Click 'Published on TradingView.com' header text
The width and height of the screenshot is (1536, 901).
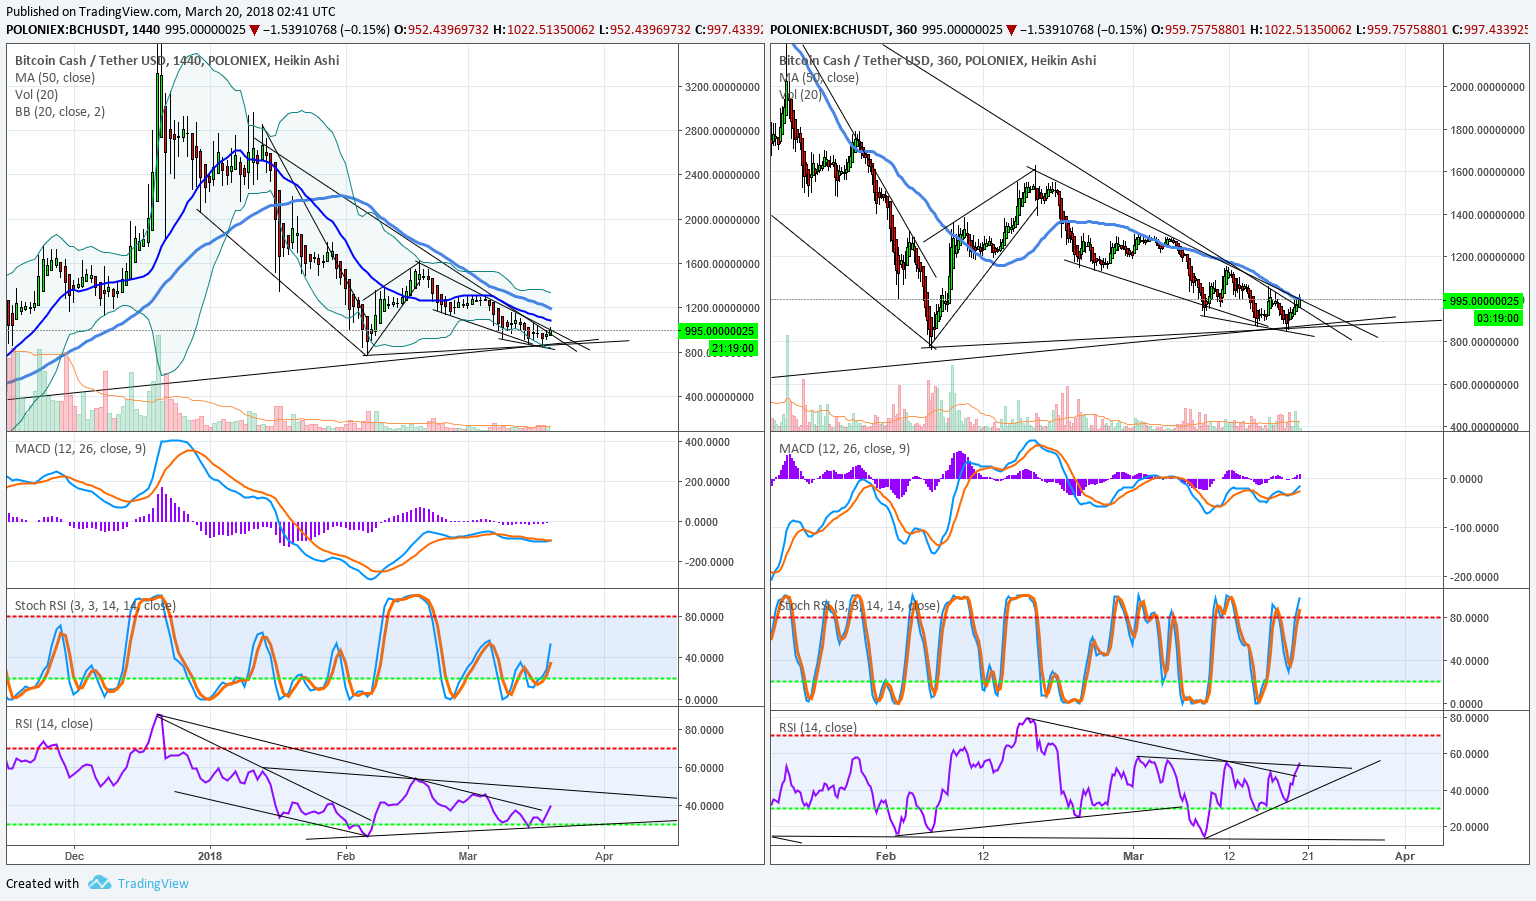[x=92, y=12]
